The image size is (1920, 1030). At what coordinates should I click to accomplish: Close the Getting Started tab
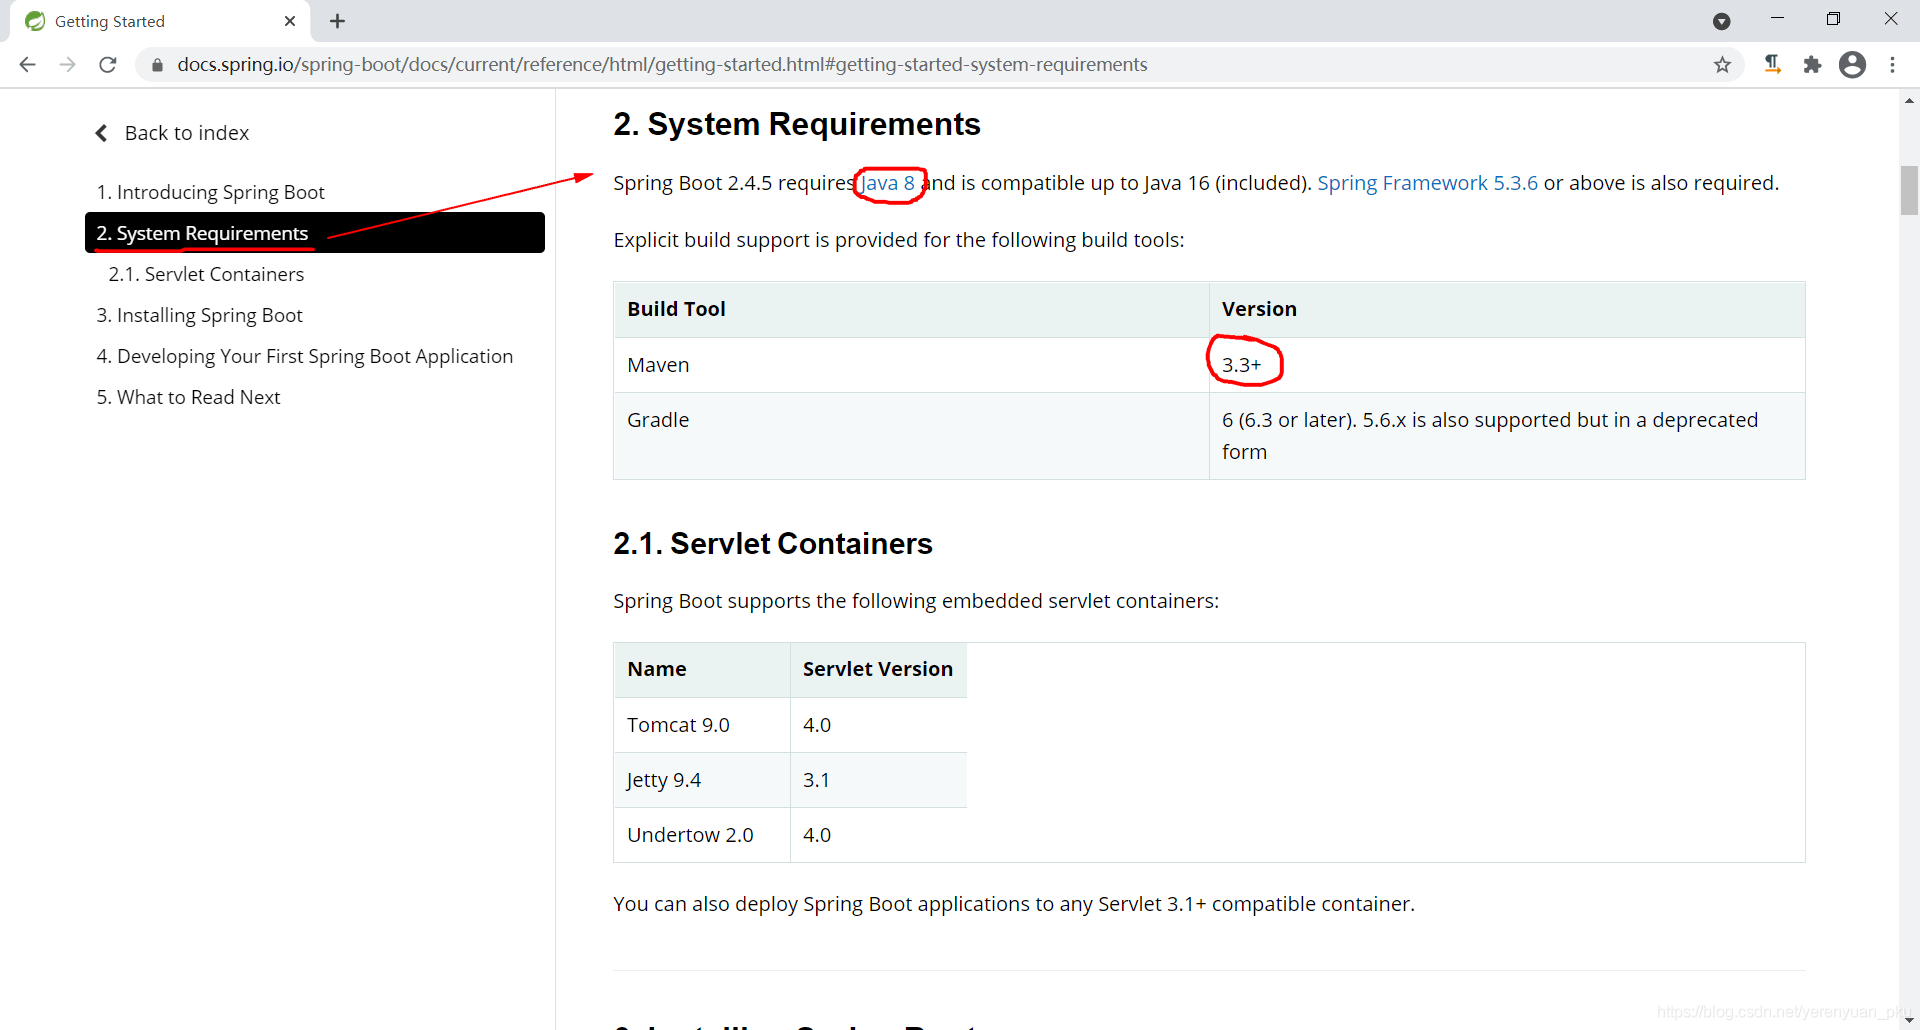coord(290,21)
